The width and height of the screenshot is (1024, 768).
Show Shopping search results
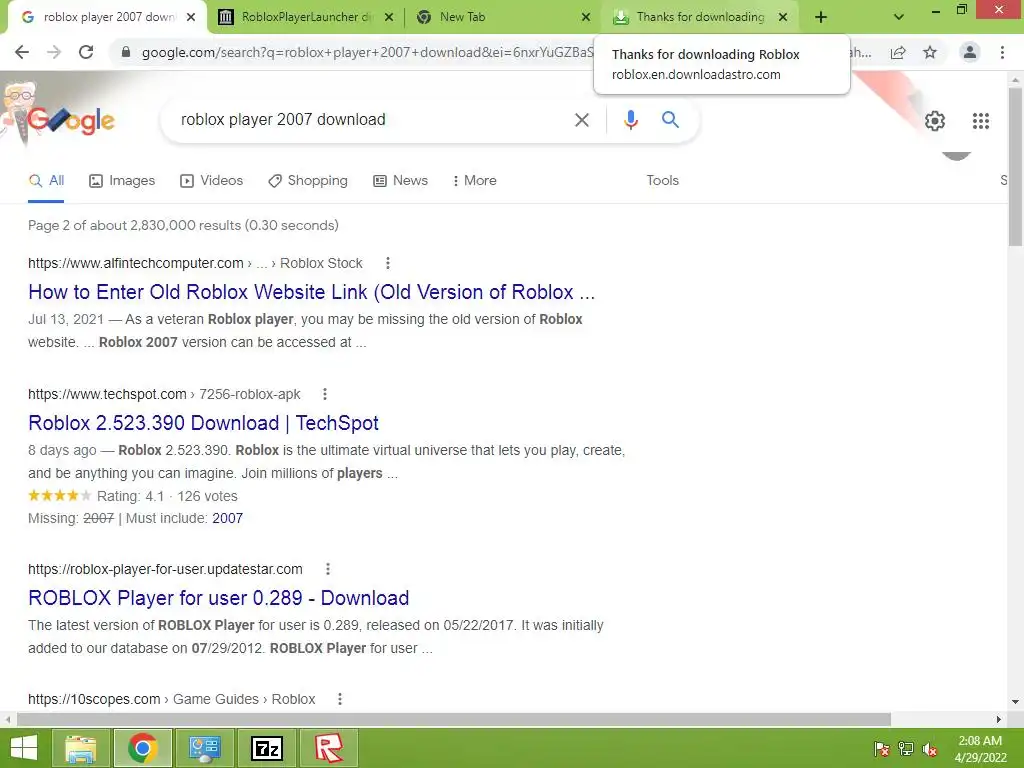308,180
